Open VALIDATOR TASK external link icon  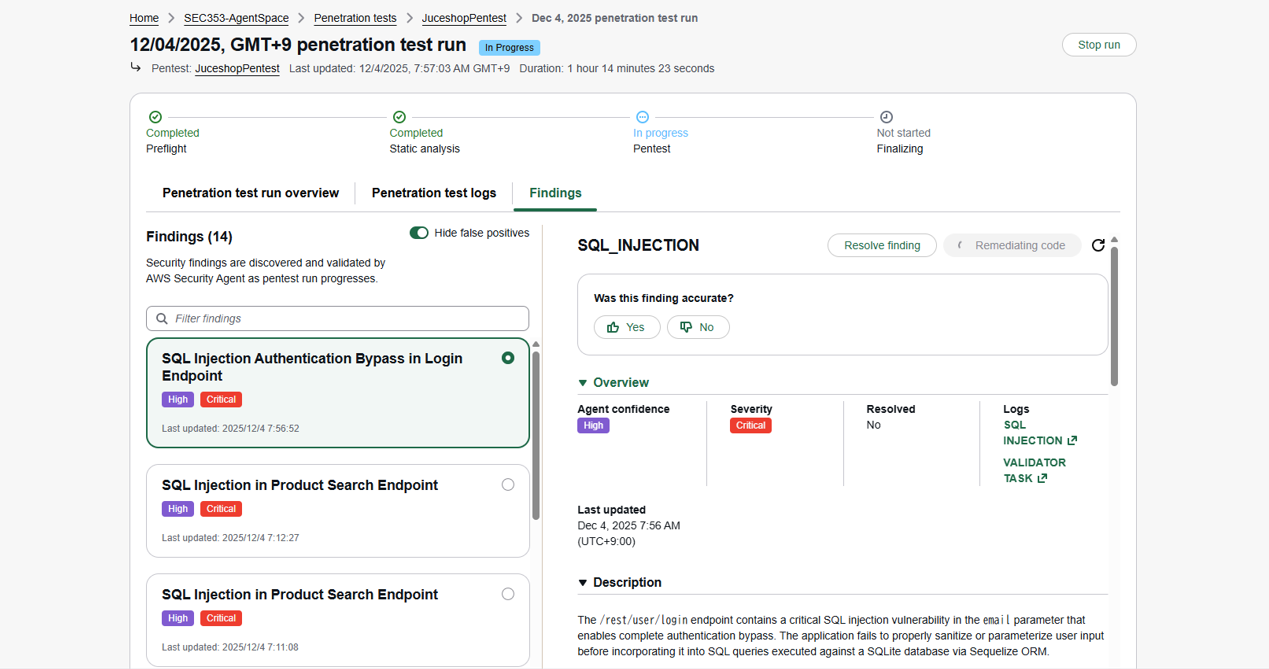[x=1042, y=479]
